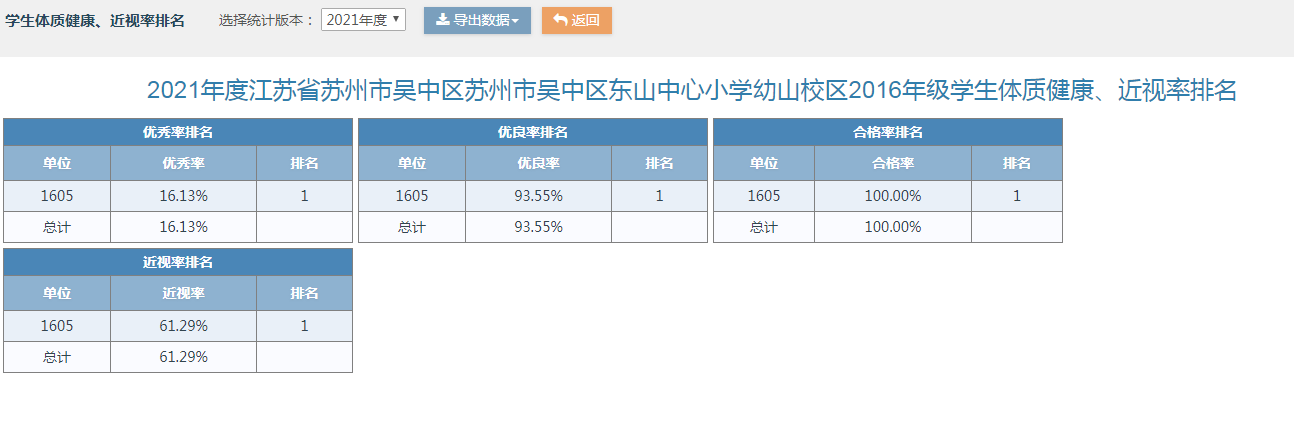Screen dimensions: 1294x433
Task: Click the 排名 column header in 优良率排名 table
Action: [660, 163]
